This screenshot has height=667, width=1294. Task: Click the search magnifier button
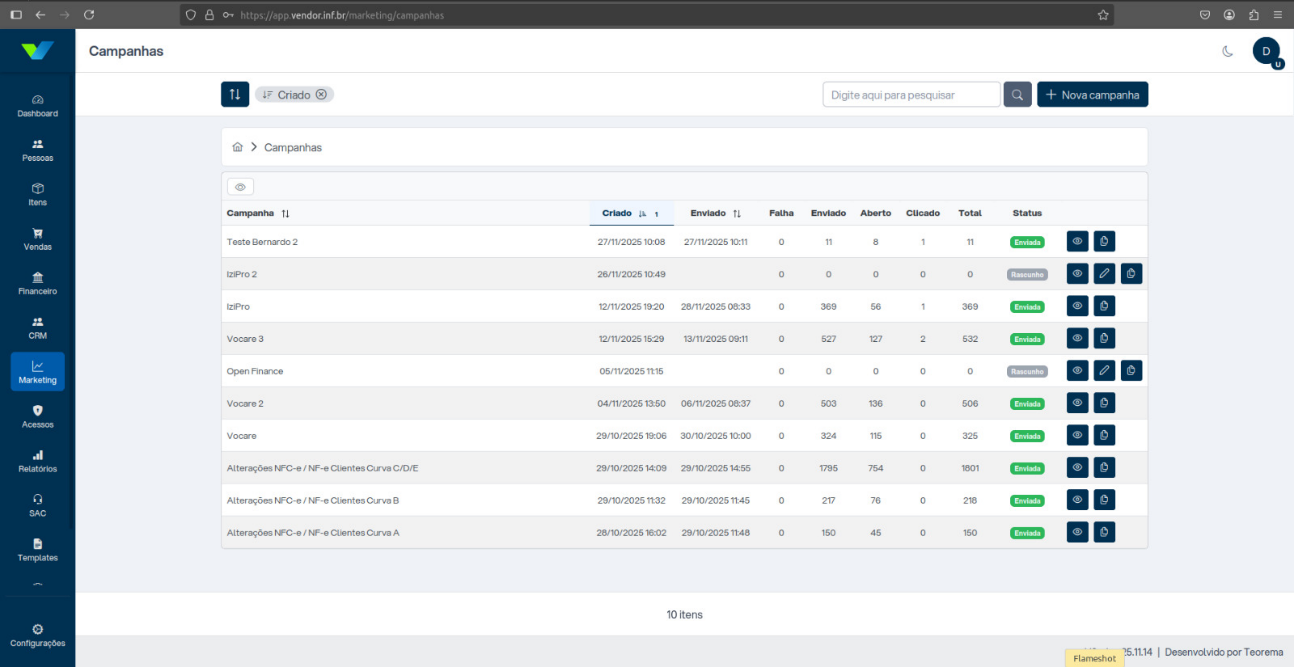click(x=1017, y=95)
